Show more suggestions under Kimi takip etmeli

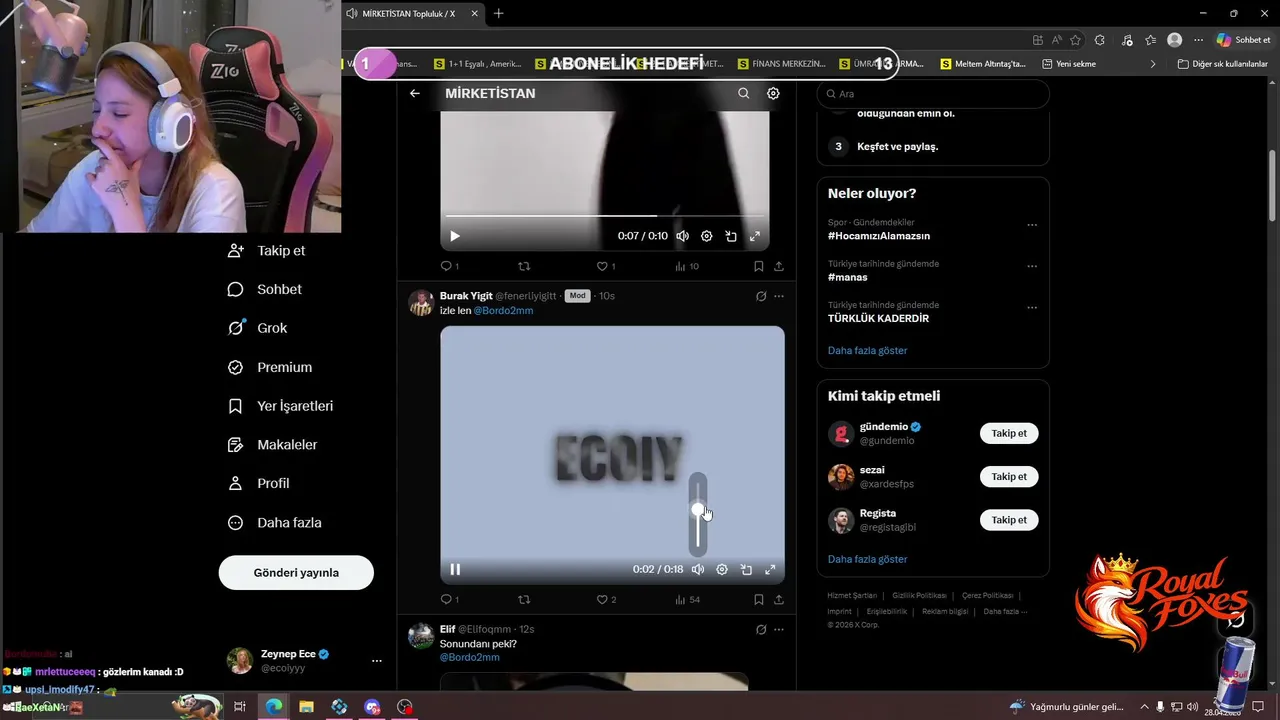867,559
